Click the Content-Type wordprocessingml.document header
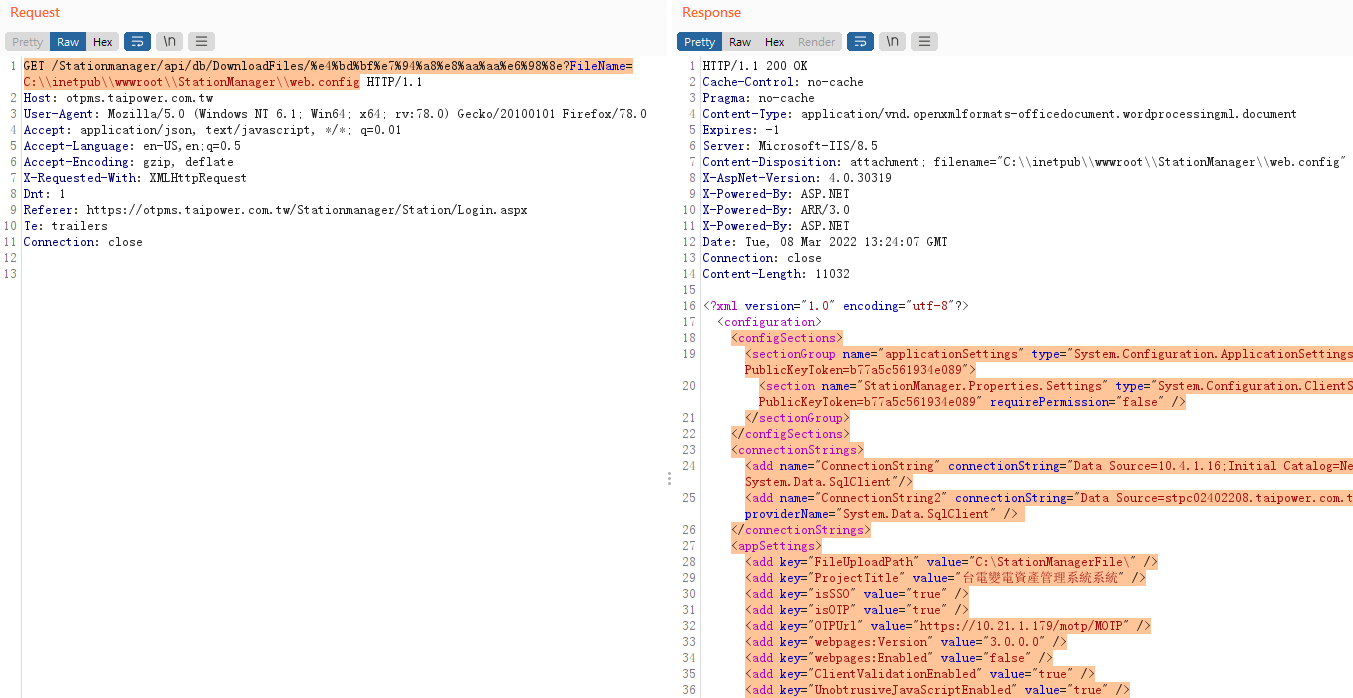 click(1000, 114)
